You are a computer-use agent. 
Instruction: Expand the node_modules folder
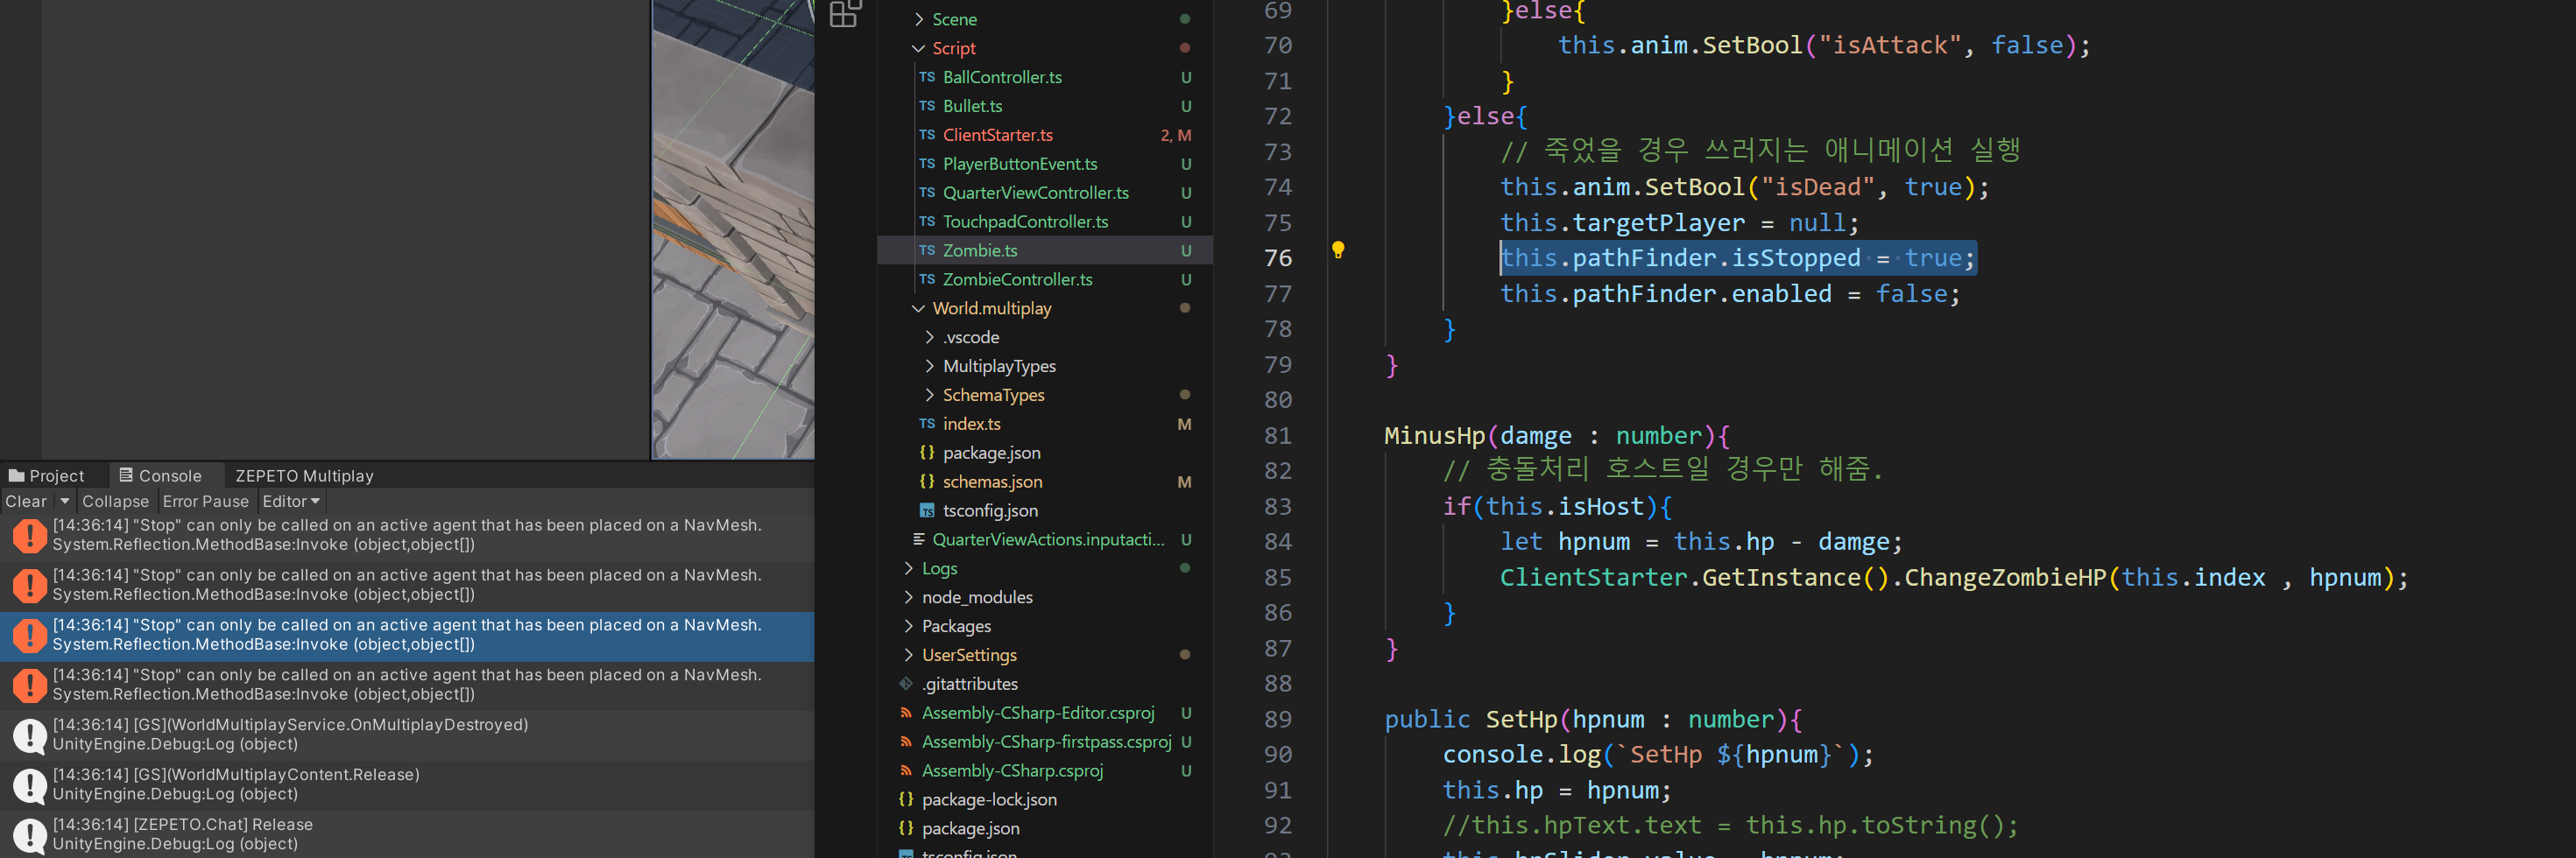tap(908, 598)
